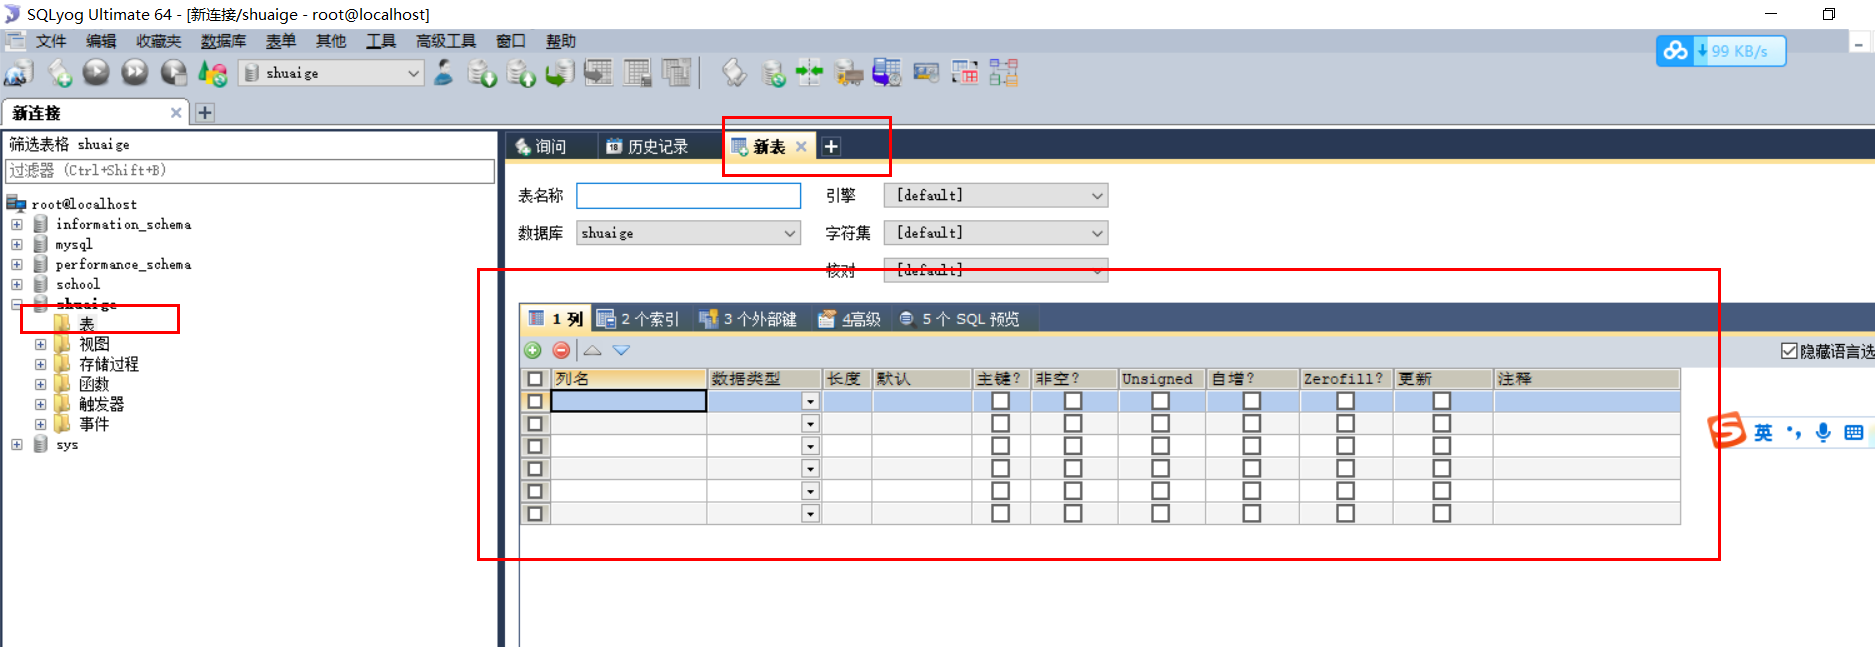This screenshot has width=1875, height=647.
Task: Expand the information_schema database node
Action: 17,224
